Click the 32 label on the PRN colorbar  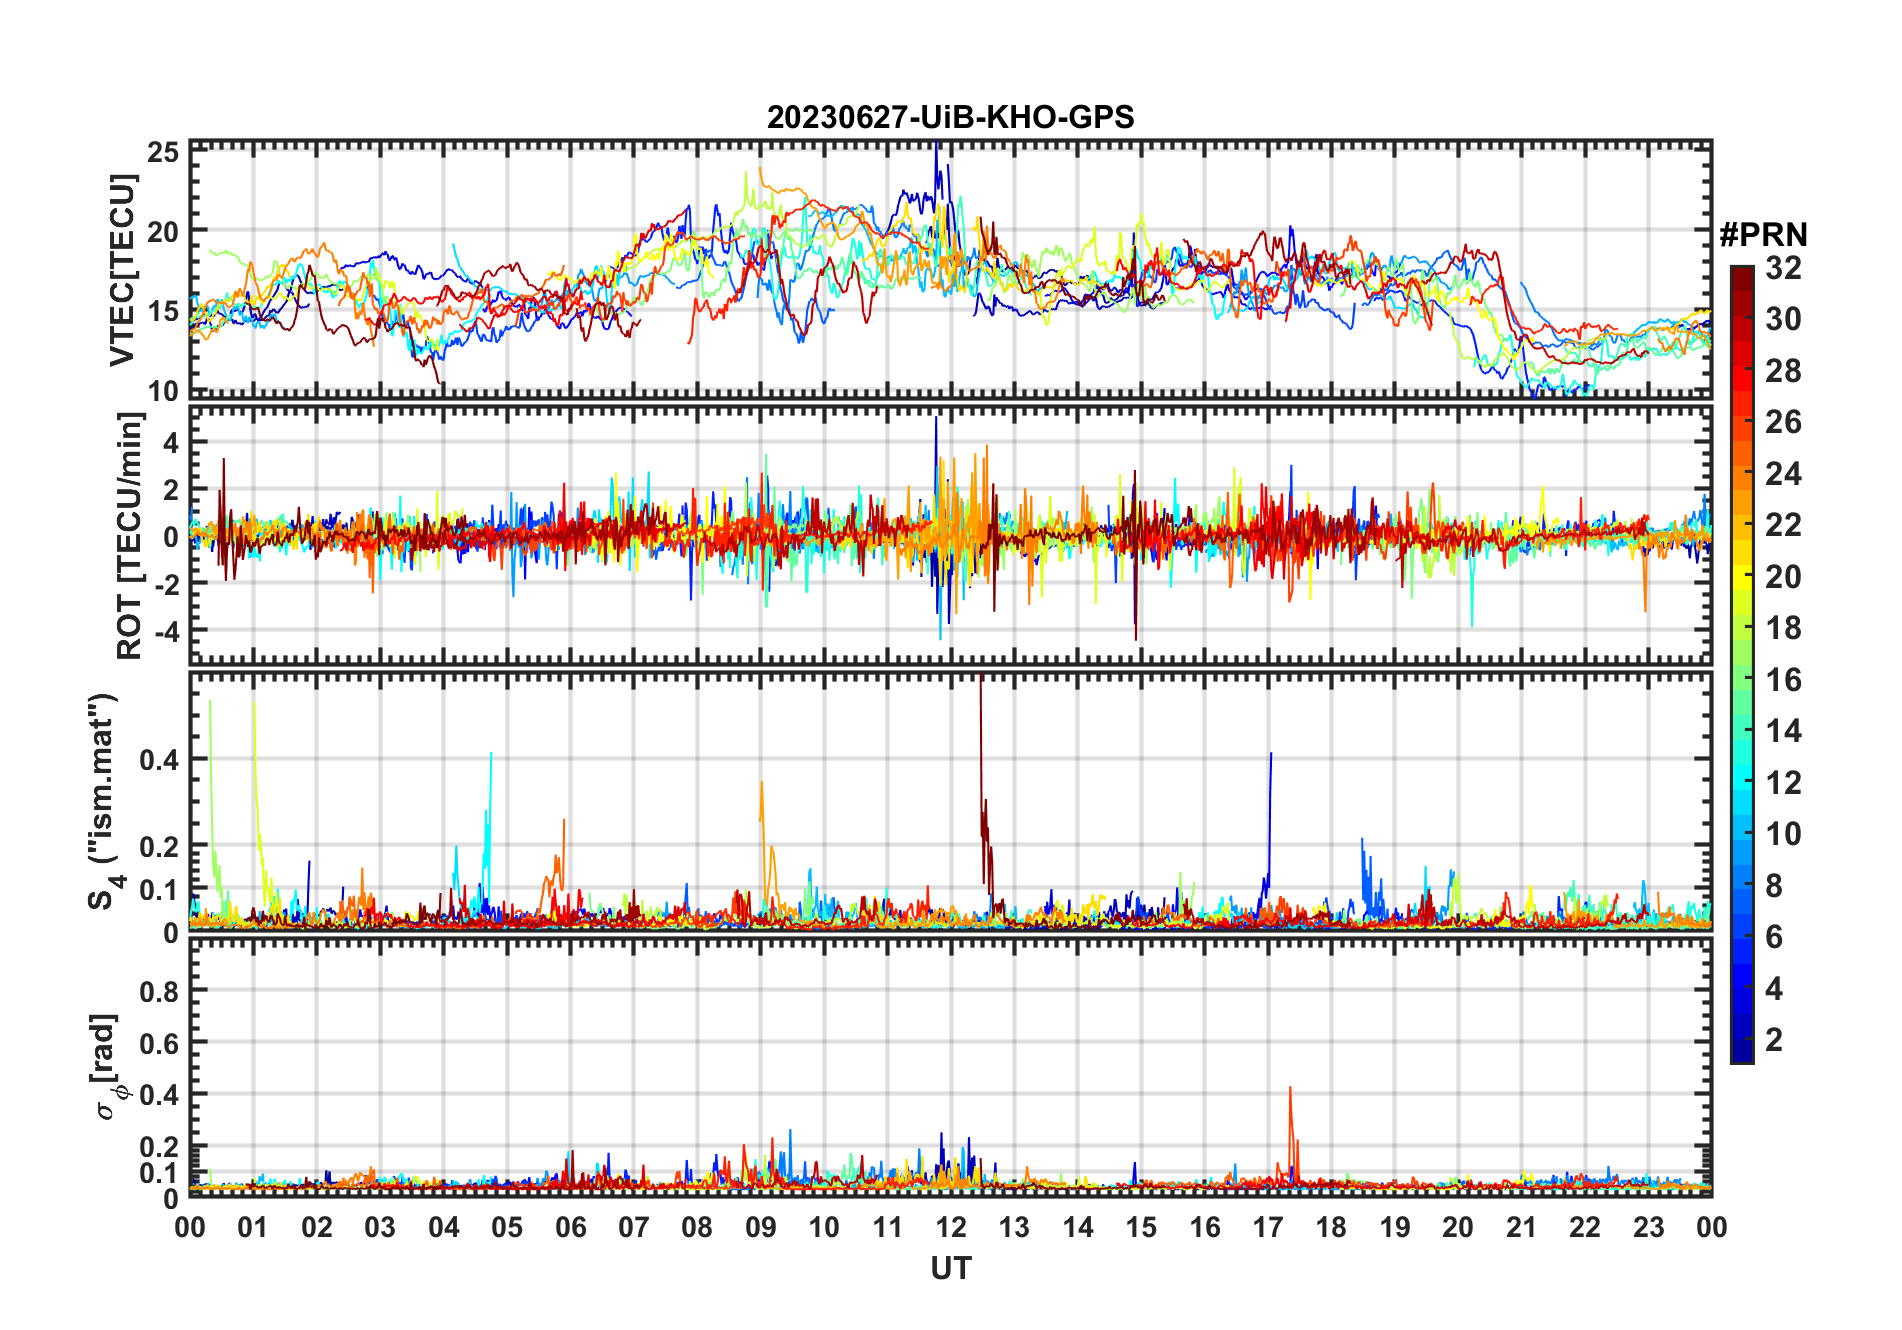point(1783,268)
